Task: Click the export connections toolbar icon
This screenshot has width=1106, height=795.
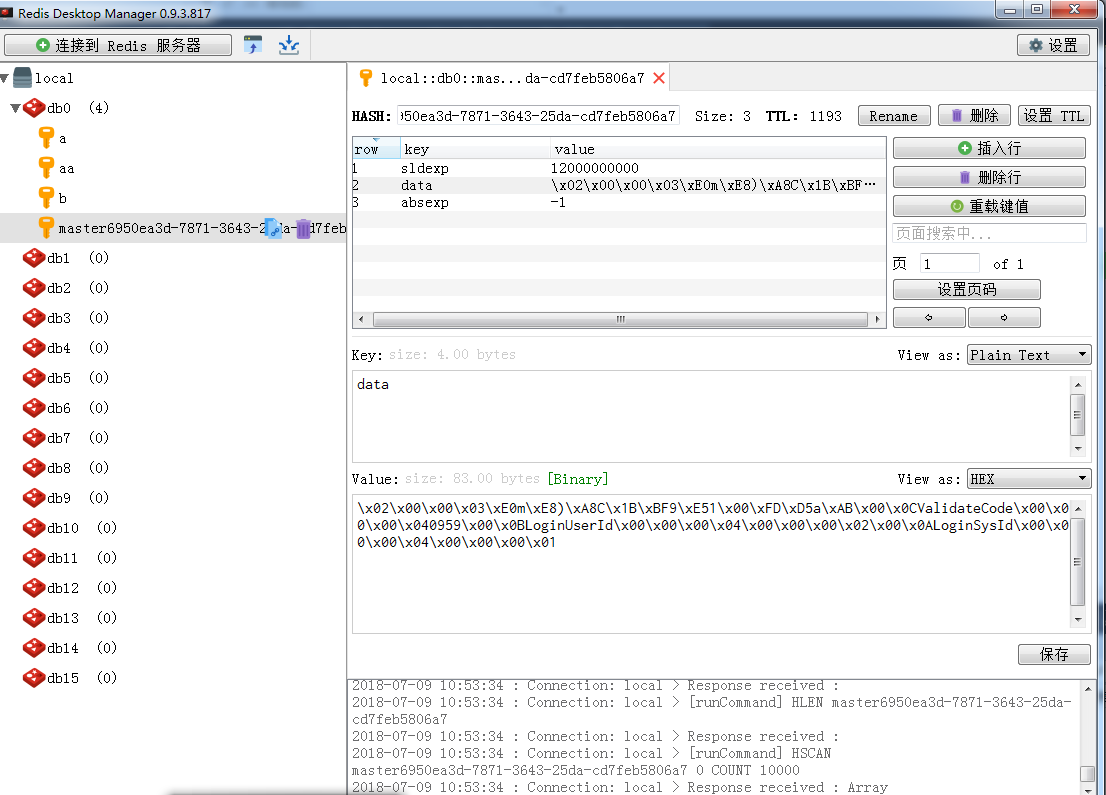Action: pos(253,45)
